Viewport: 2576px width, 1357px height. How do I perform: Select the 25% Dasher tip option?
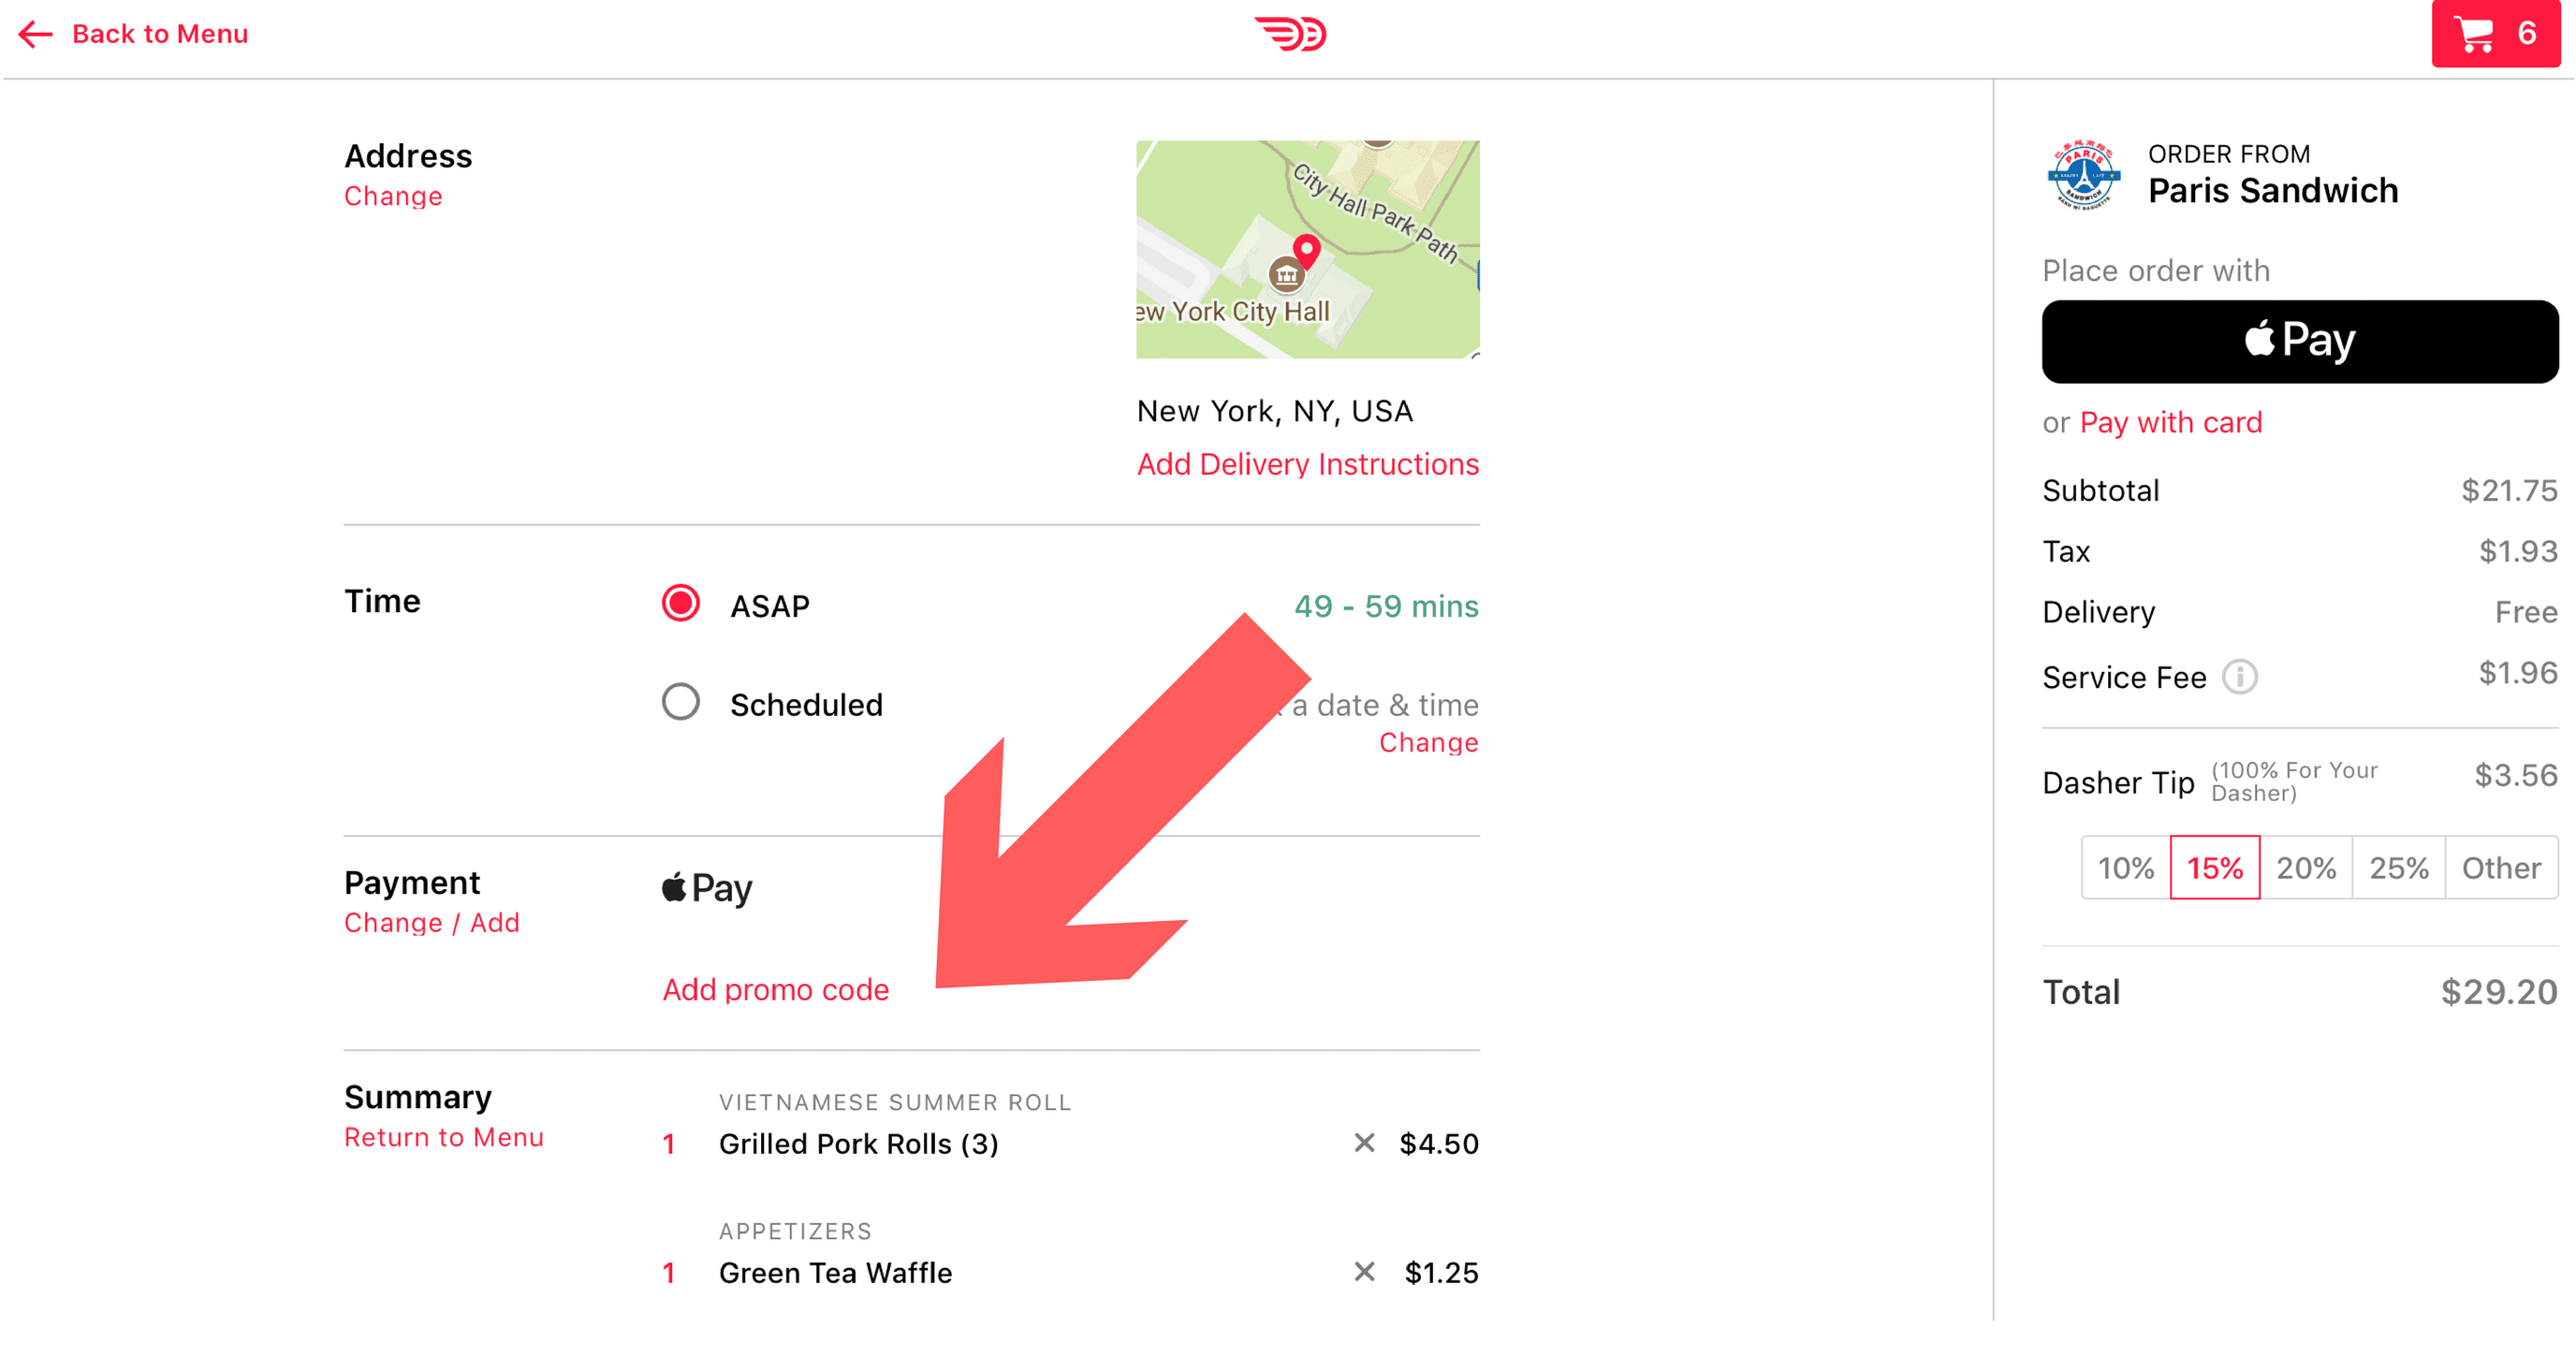pos(2397,867)
